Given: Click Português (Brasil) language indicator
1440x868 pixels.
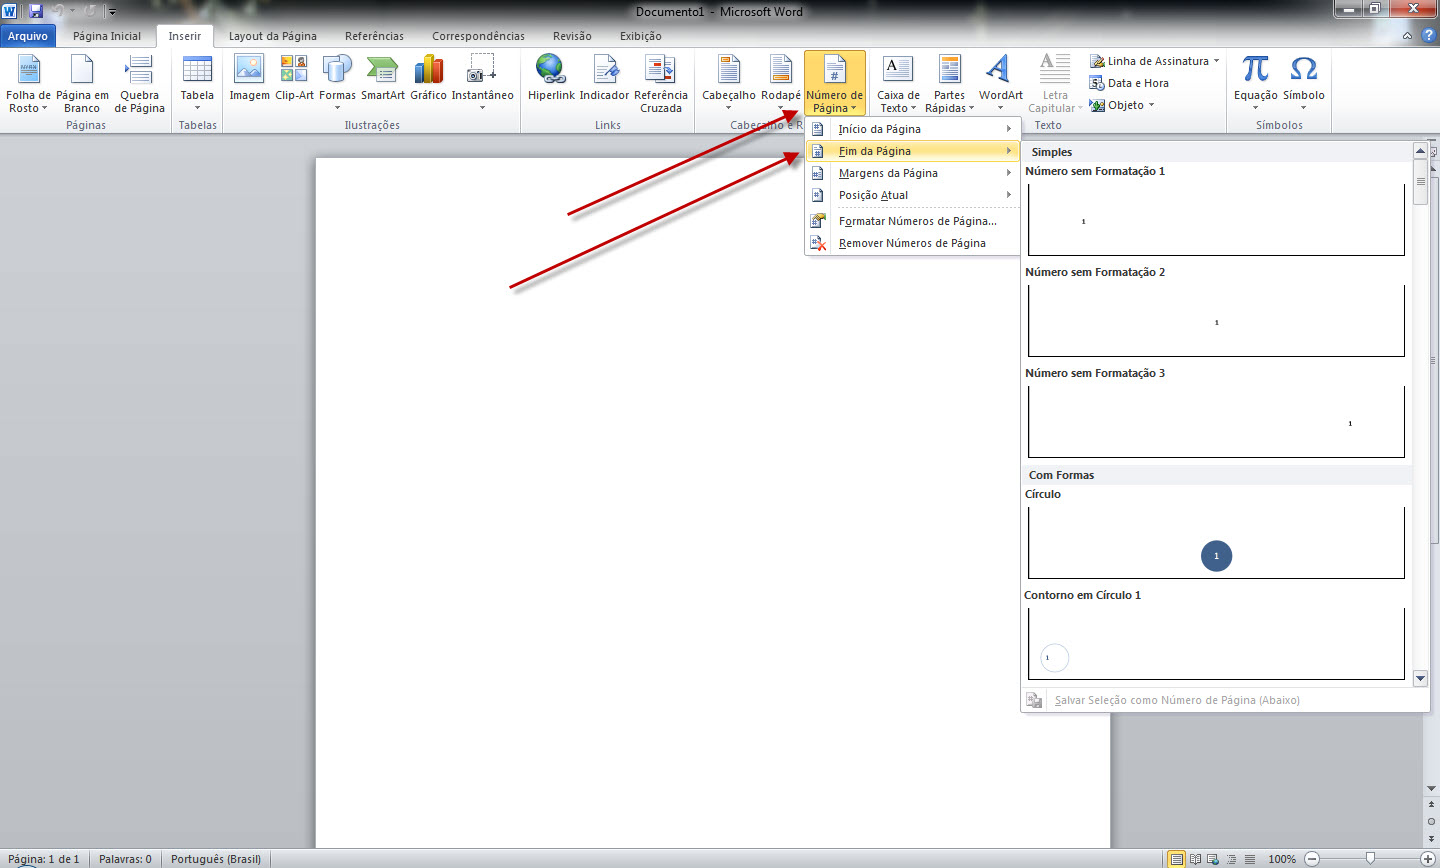Looking at the screenshot, I should 216,859.
